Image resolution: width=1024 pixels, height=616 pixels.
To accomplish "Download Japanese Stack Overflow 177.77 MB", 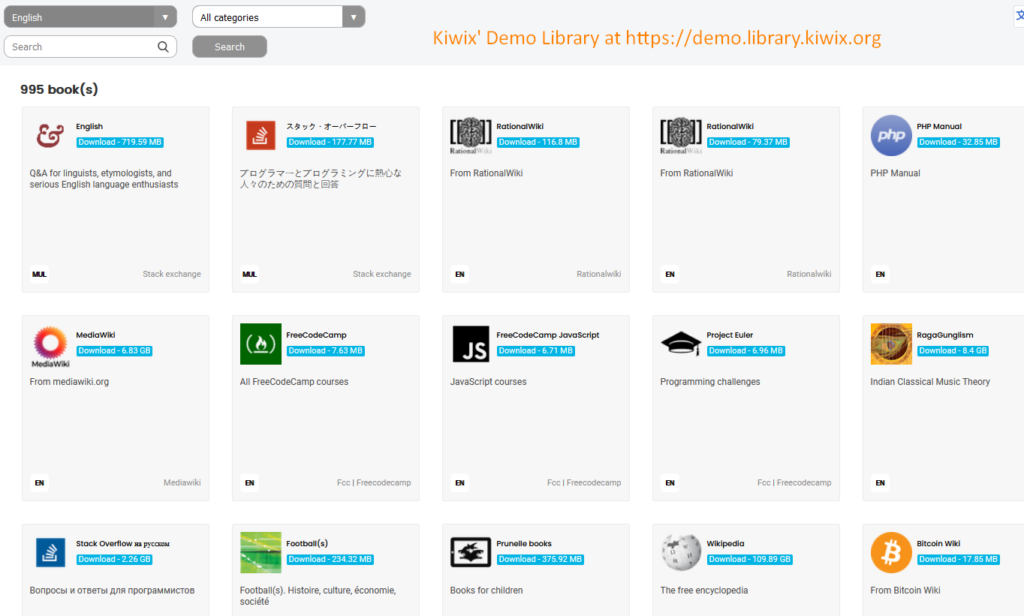I will pos(330,142).
